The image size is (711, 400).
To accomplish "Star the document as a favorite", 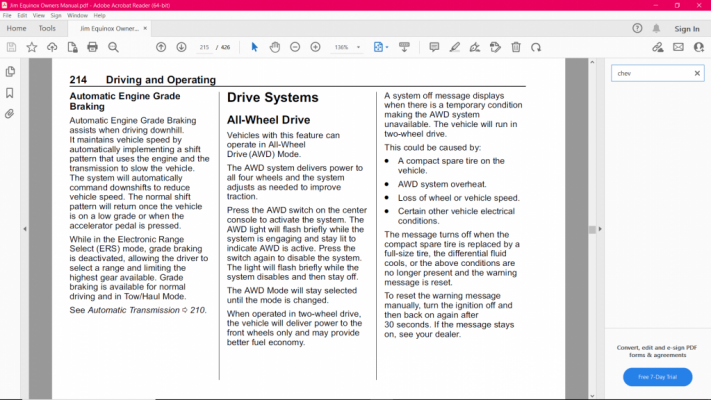I will (32, 47).
